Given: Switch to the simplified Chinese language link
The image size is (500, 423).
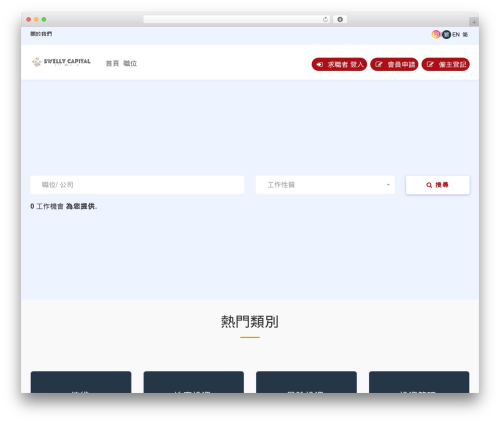Looking at the screenshot, I should (465, 34).
